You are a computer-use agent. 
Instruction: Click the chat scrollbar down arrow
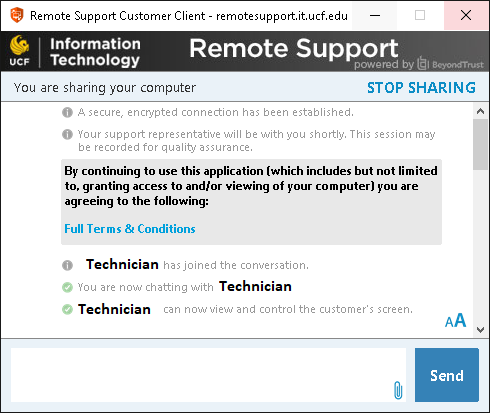click(x=480, y=330)
